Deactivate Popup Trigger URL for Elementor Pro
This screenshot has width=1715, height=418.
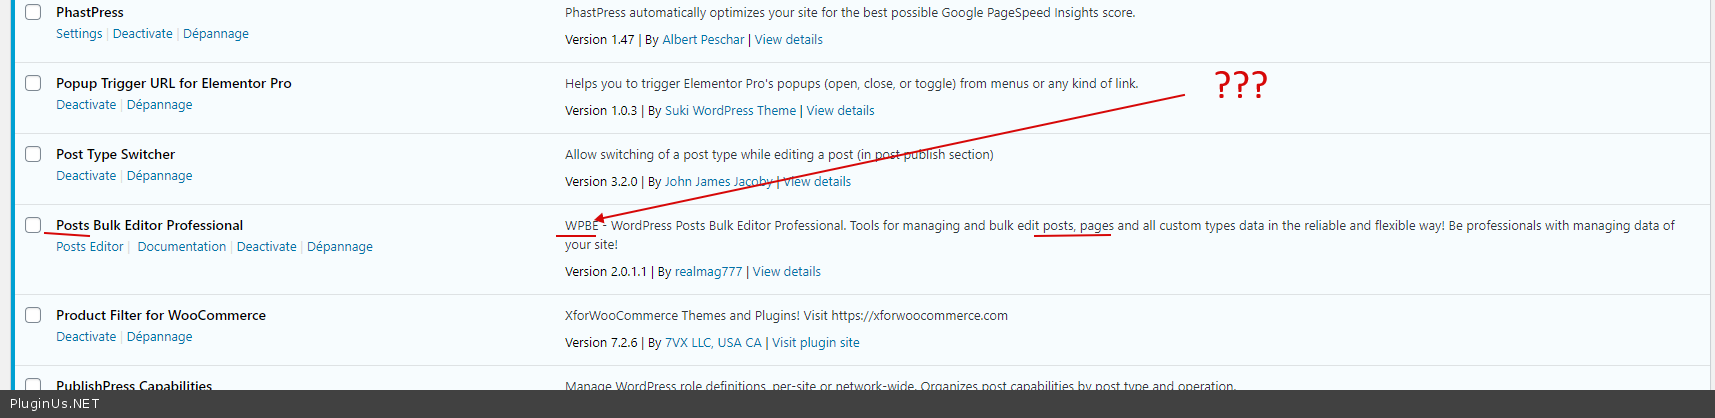coord(86,105)
